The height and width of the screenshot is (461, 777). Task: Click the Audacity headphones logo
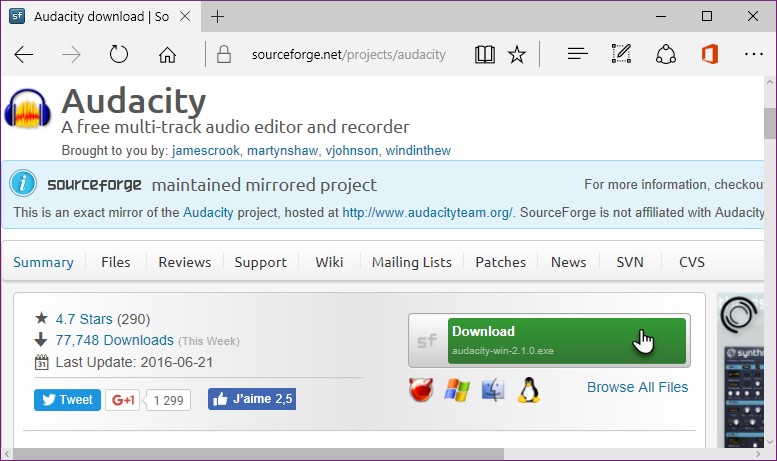27,109
